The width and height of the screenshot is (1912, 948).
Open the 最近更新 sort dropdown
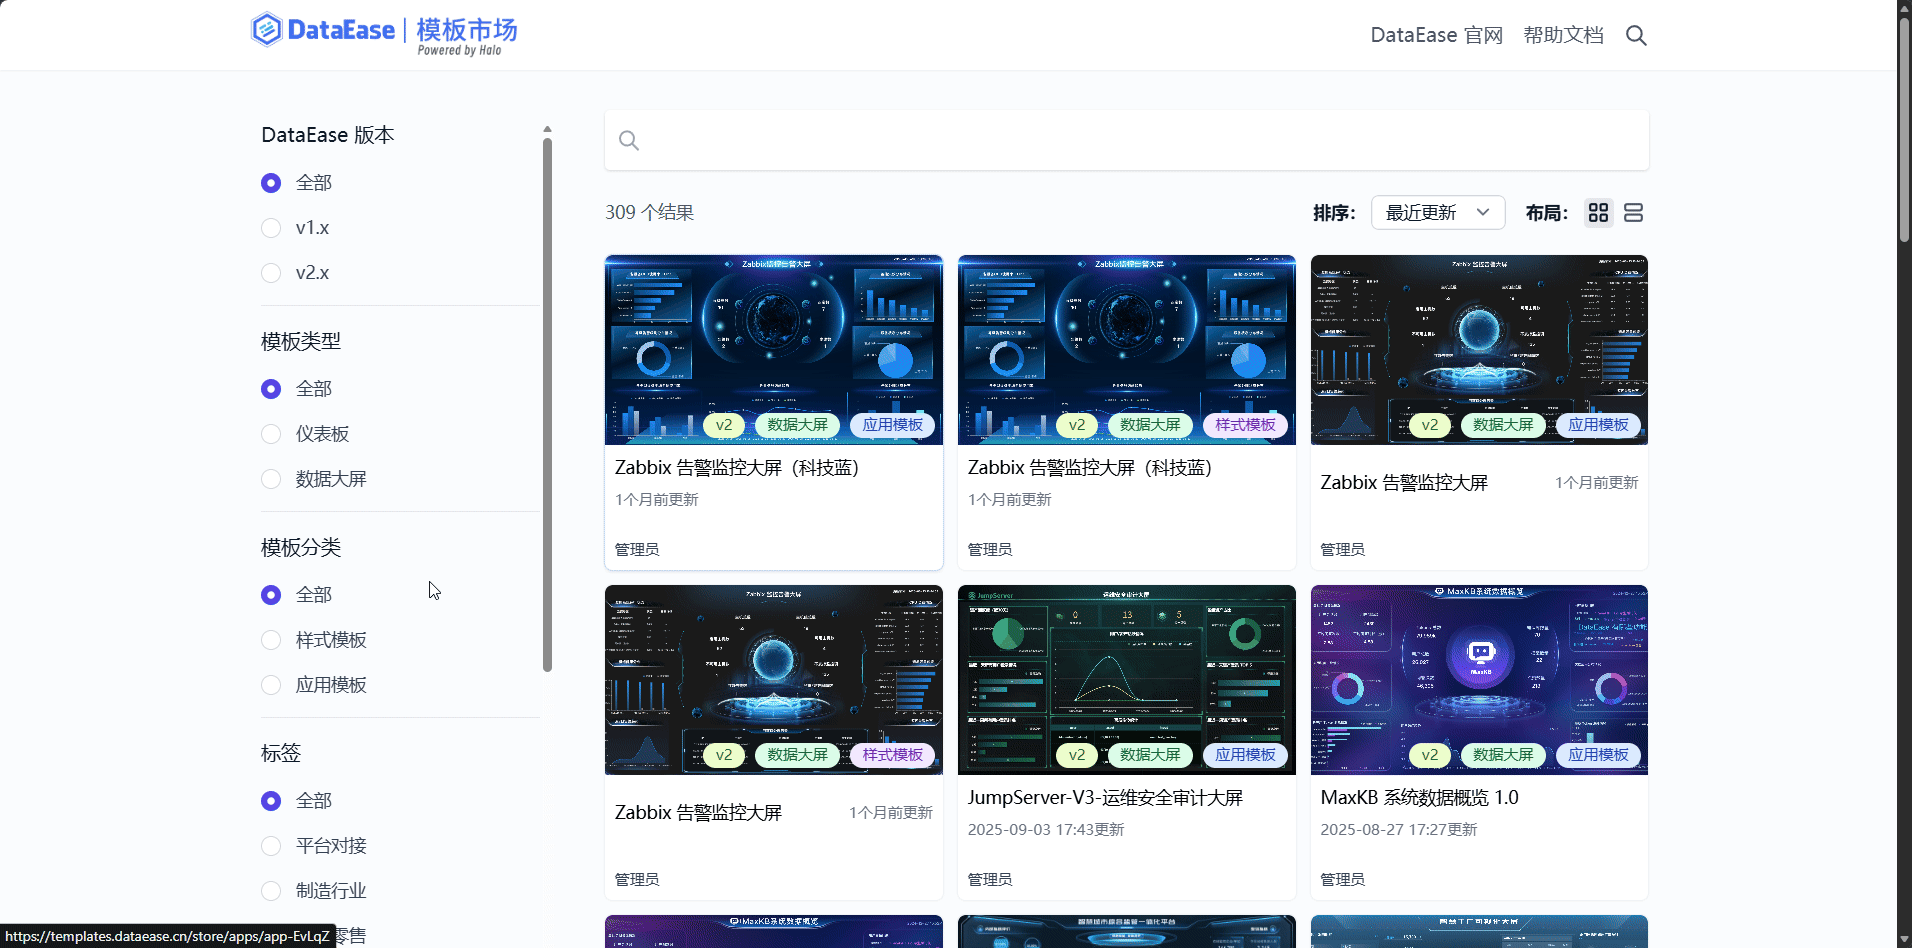[x=1438, y=213]
